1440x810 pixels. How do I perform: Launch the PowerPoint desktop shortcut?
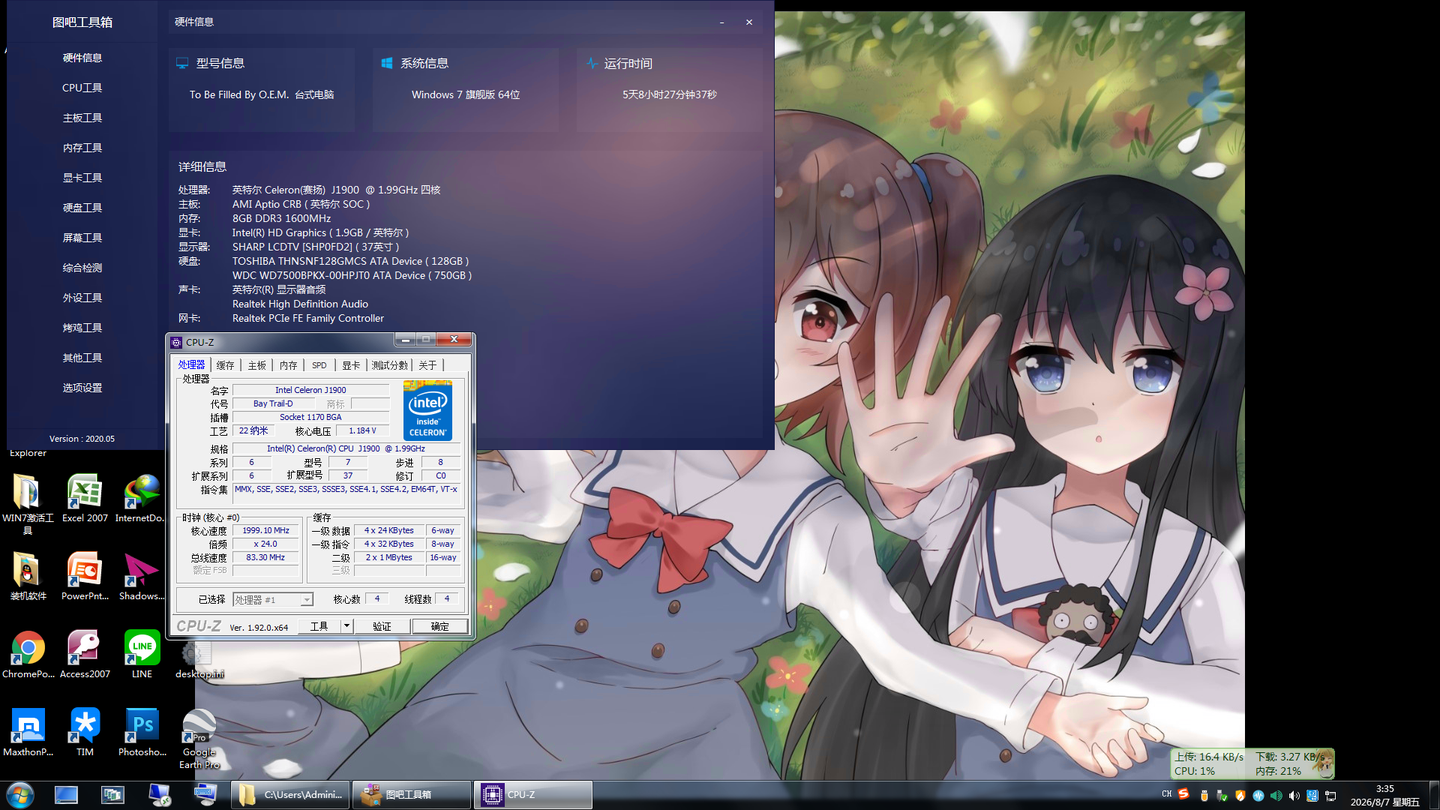[x=85, y=575]
